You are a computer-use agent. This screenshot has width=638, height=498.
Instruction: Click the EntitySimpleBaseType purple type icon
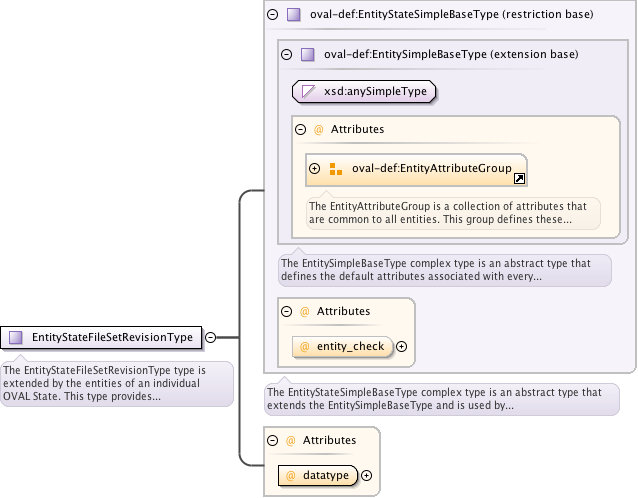point(308,54)
